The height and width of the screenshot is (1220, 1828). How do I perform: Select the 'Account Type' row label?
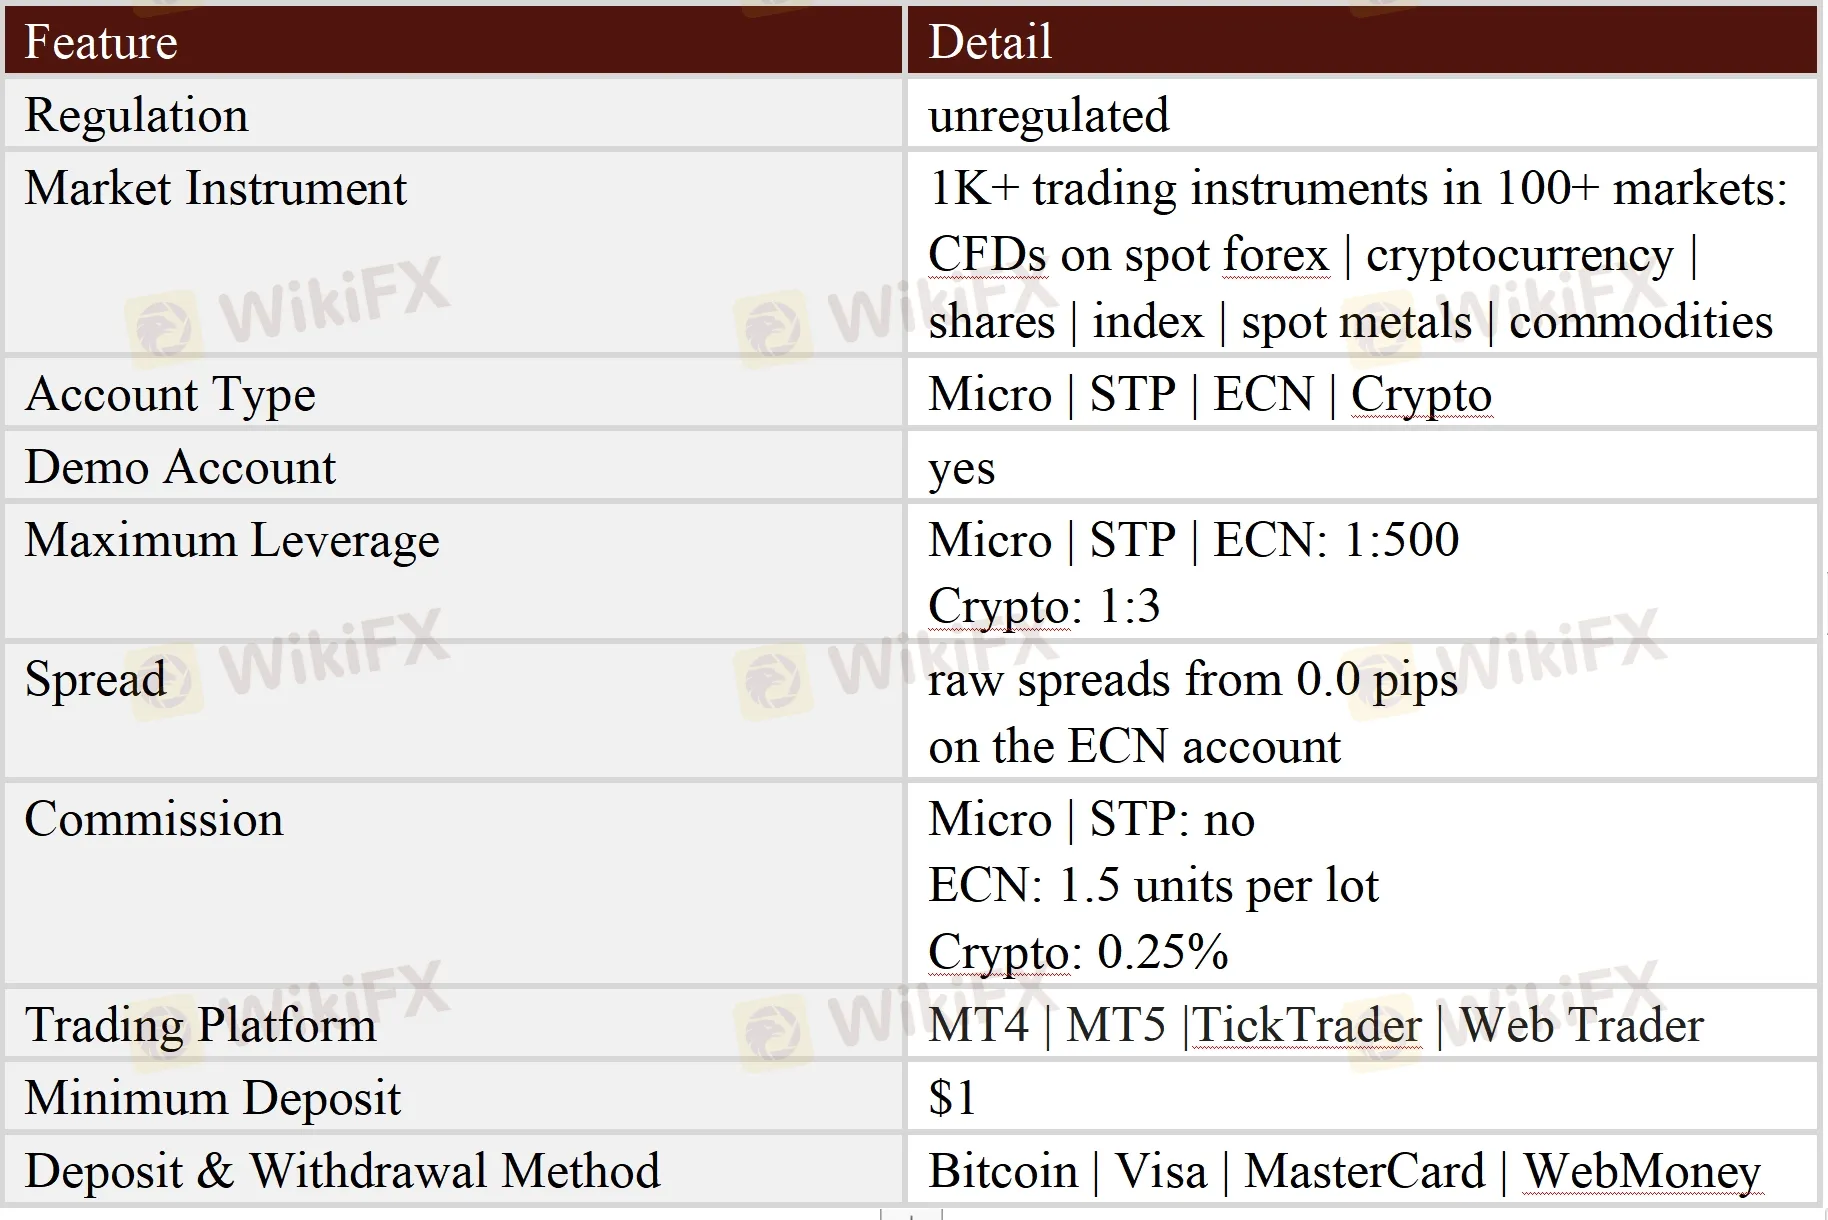(x=170, y=394)
